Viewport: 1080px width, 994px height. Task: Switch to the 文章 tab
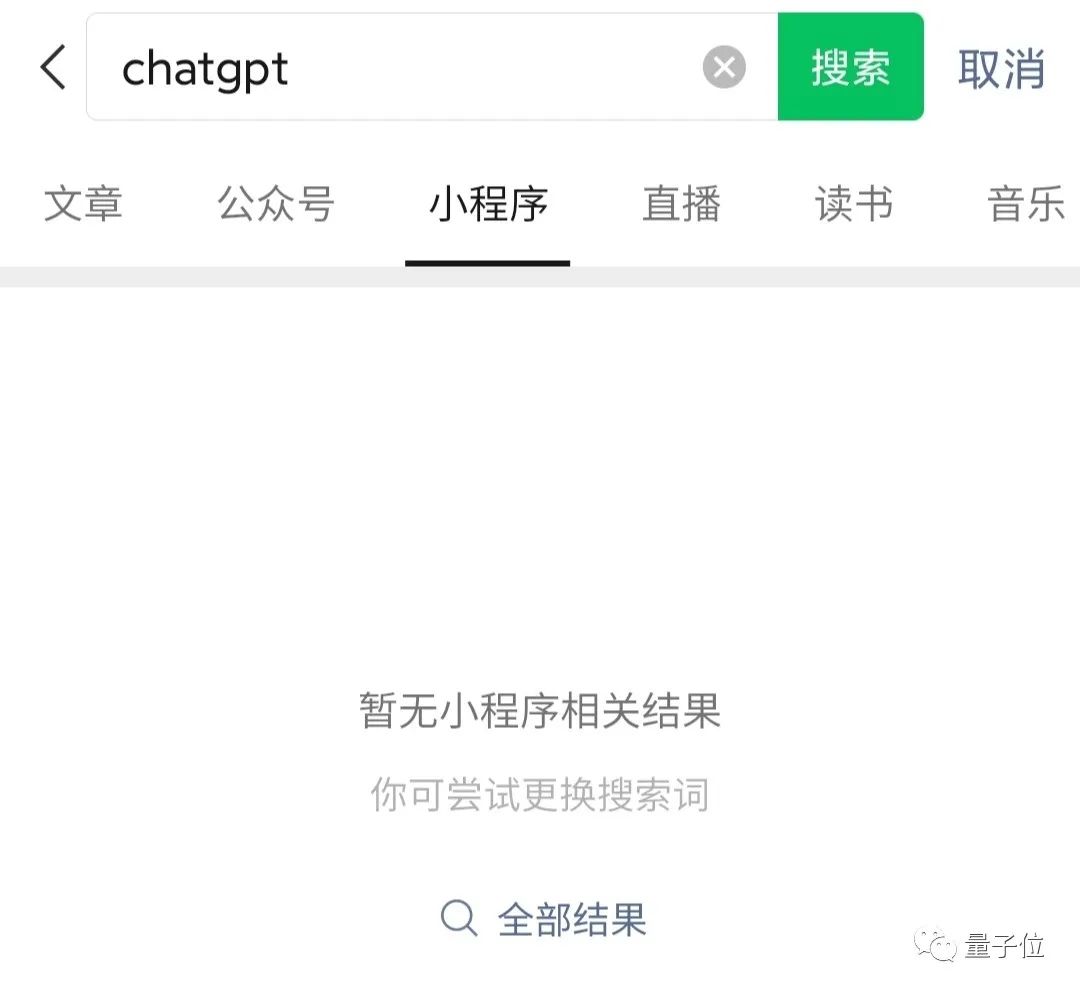83,204
